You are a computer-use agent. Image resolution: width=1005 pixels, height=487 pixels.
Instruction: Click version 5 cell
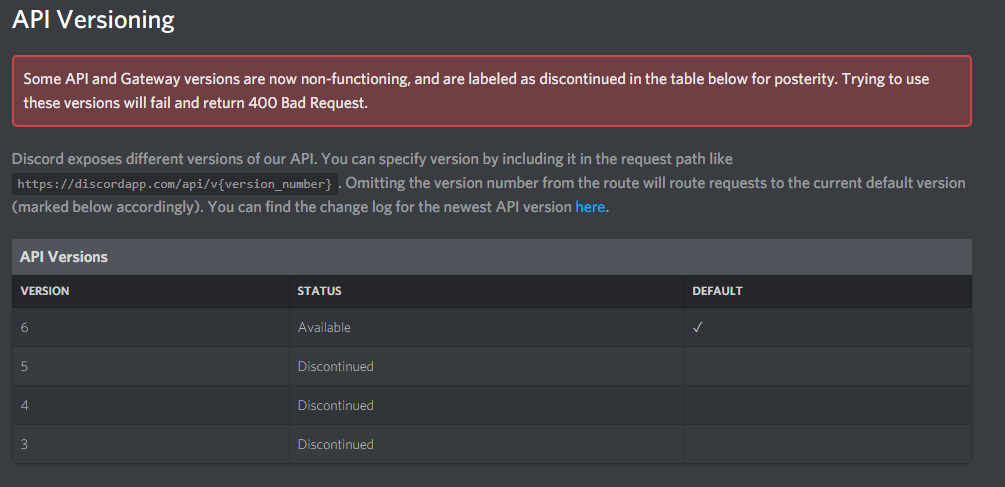click(x=151, y=367)
